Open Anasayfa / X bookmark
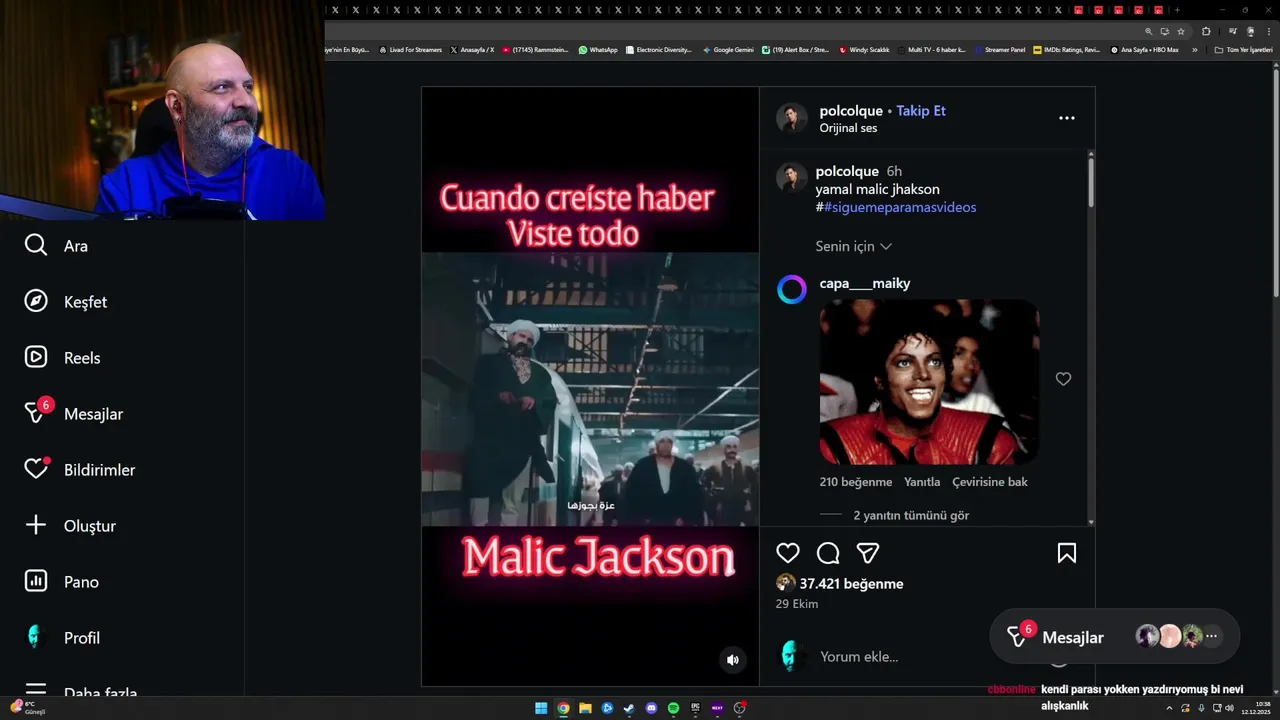This screenshot has width=1280, height=720. [x=472, y=50]
